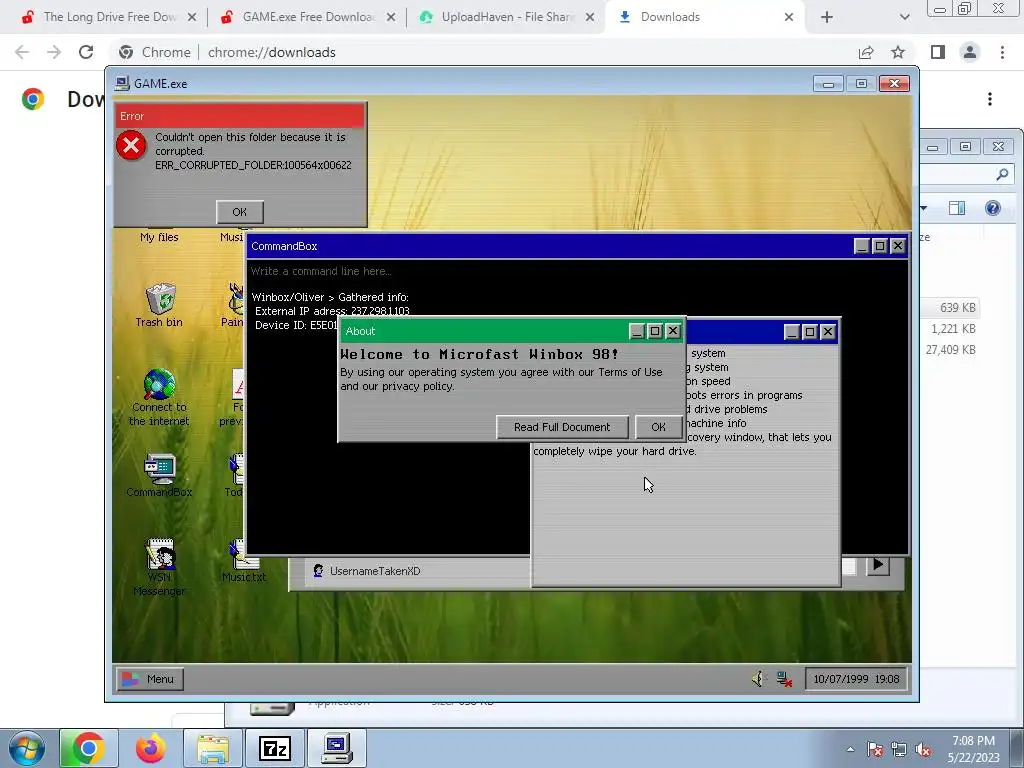Screen dimensions: 1024x768
Task: Select the Downloads browser tab
Action: pyautogui.click(x=705, y=17)
